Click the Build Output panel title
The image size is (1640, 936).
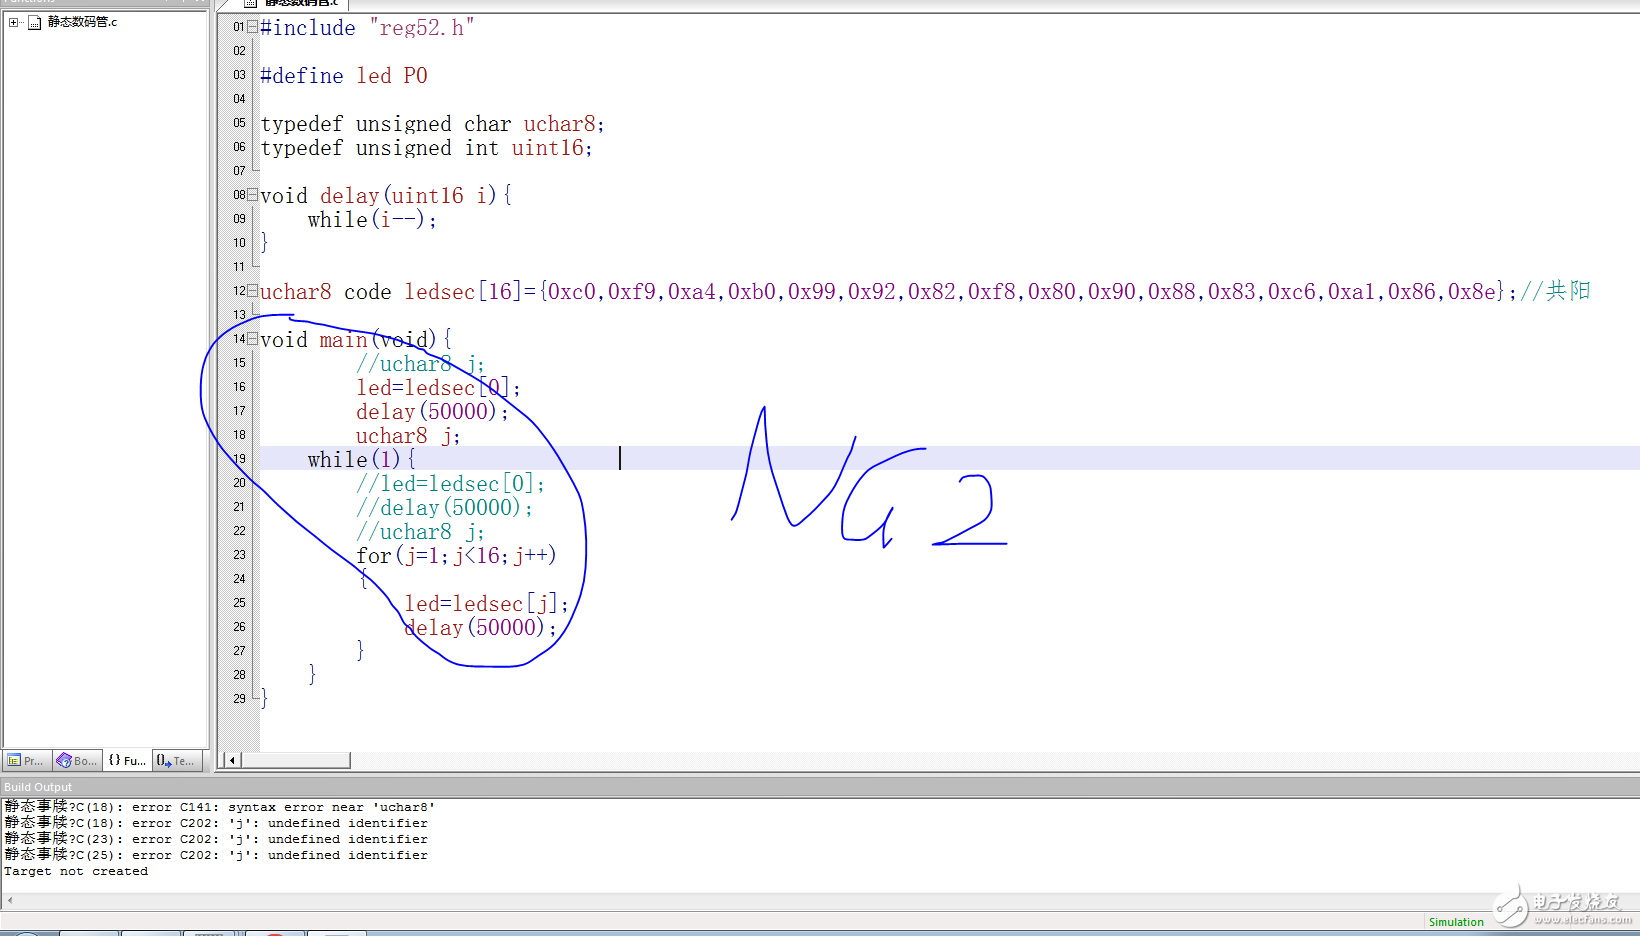[38, 787]
